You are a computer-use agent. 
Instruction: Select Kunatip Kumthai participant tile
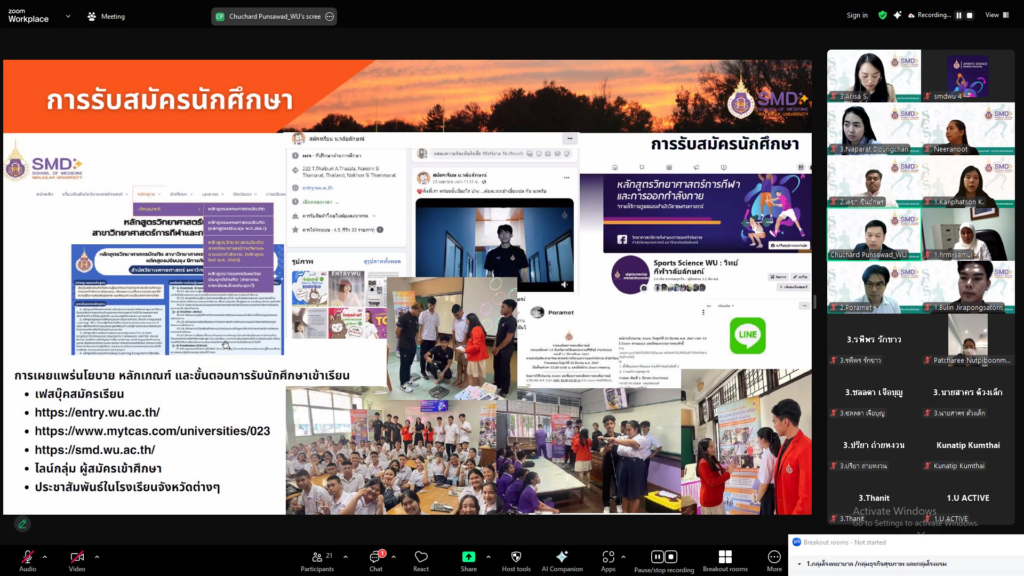[968, 445]
